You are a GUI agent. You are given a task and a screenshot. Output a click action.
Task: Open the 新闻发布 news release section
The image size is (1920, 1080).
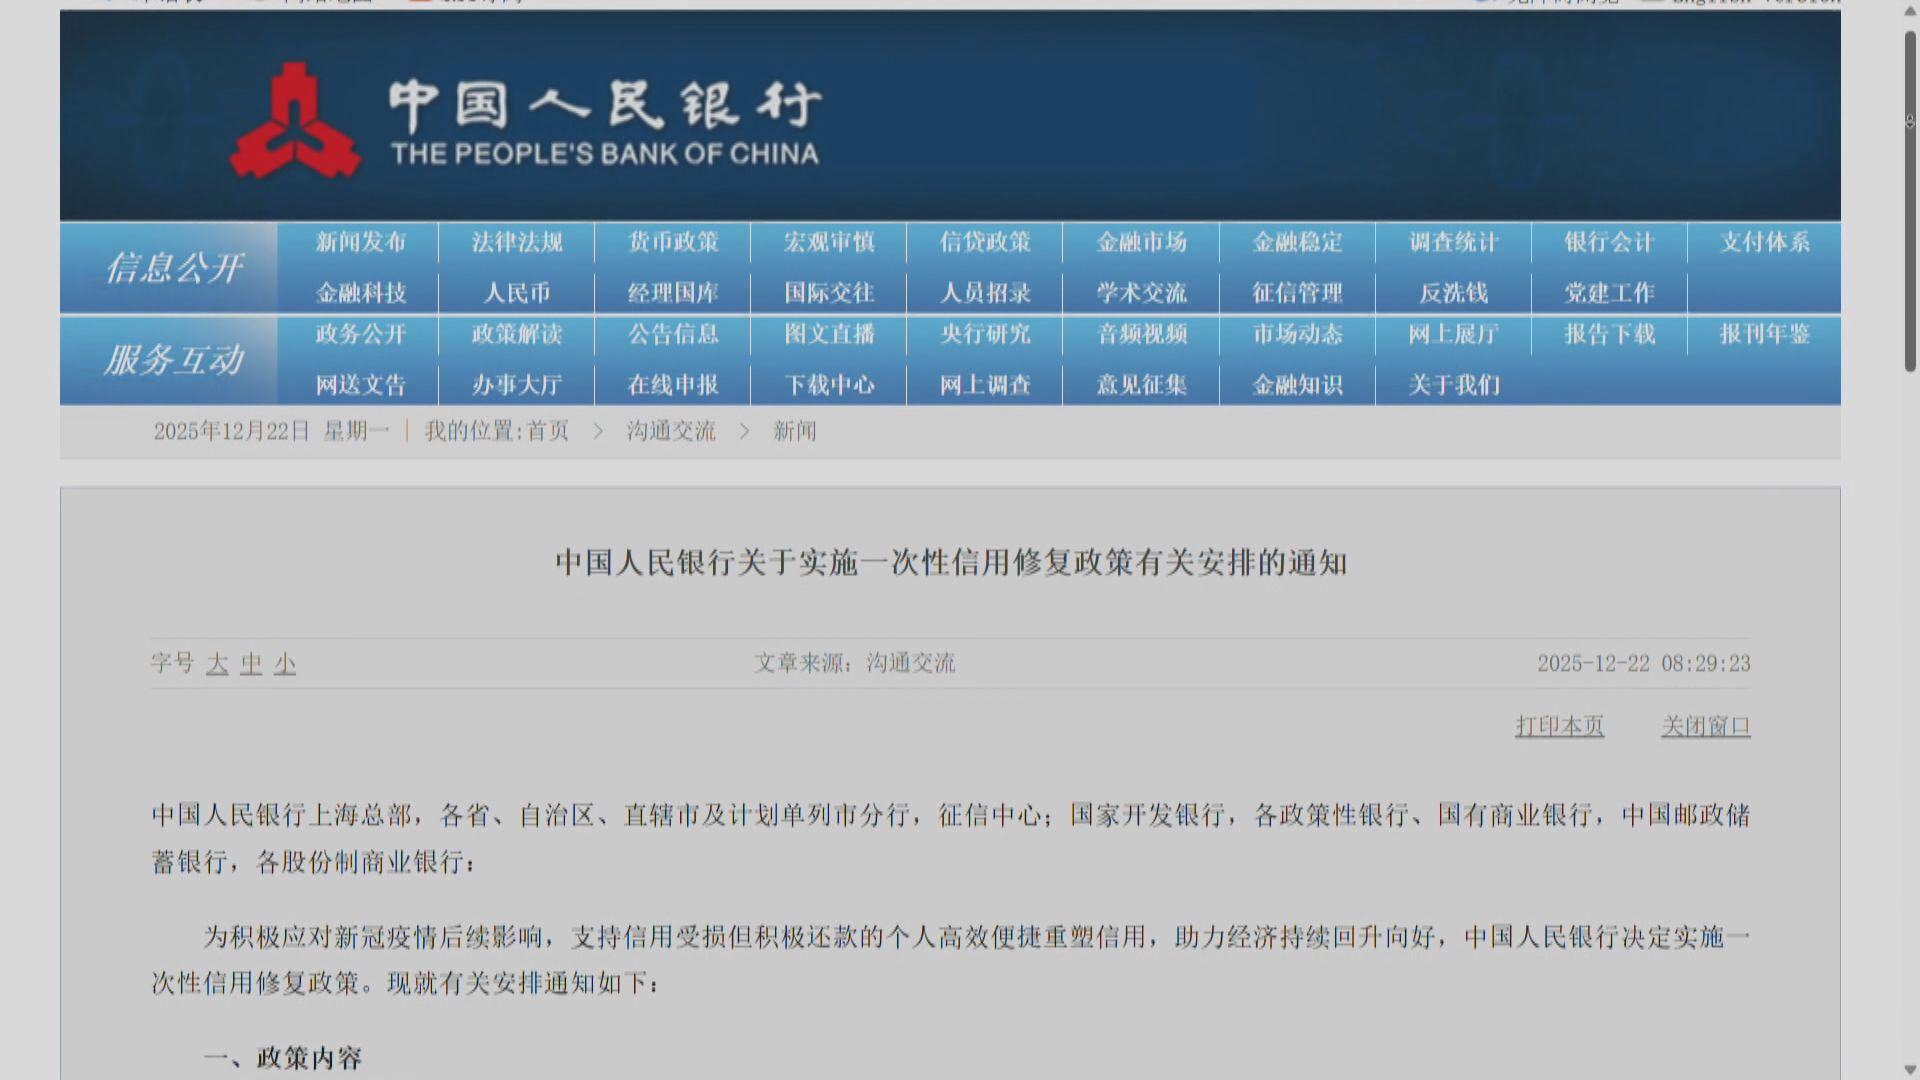357,242
